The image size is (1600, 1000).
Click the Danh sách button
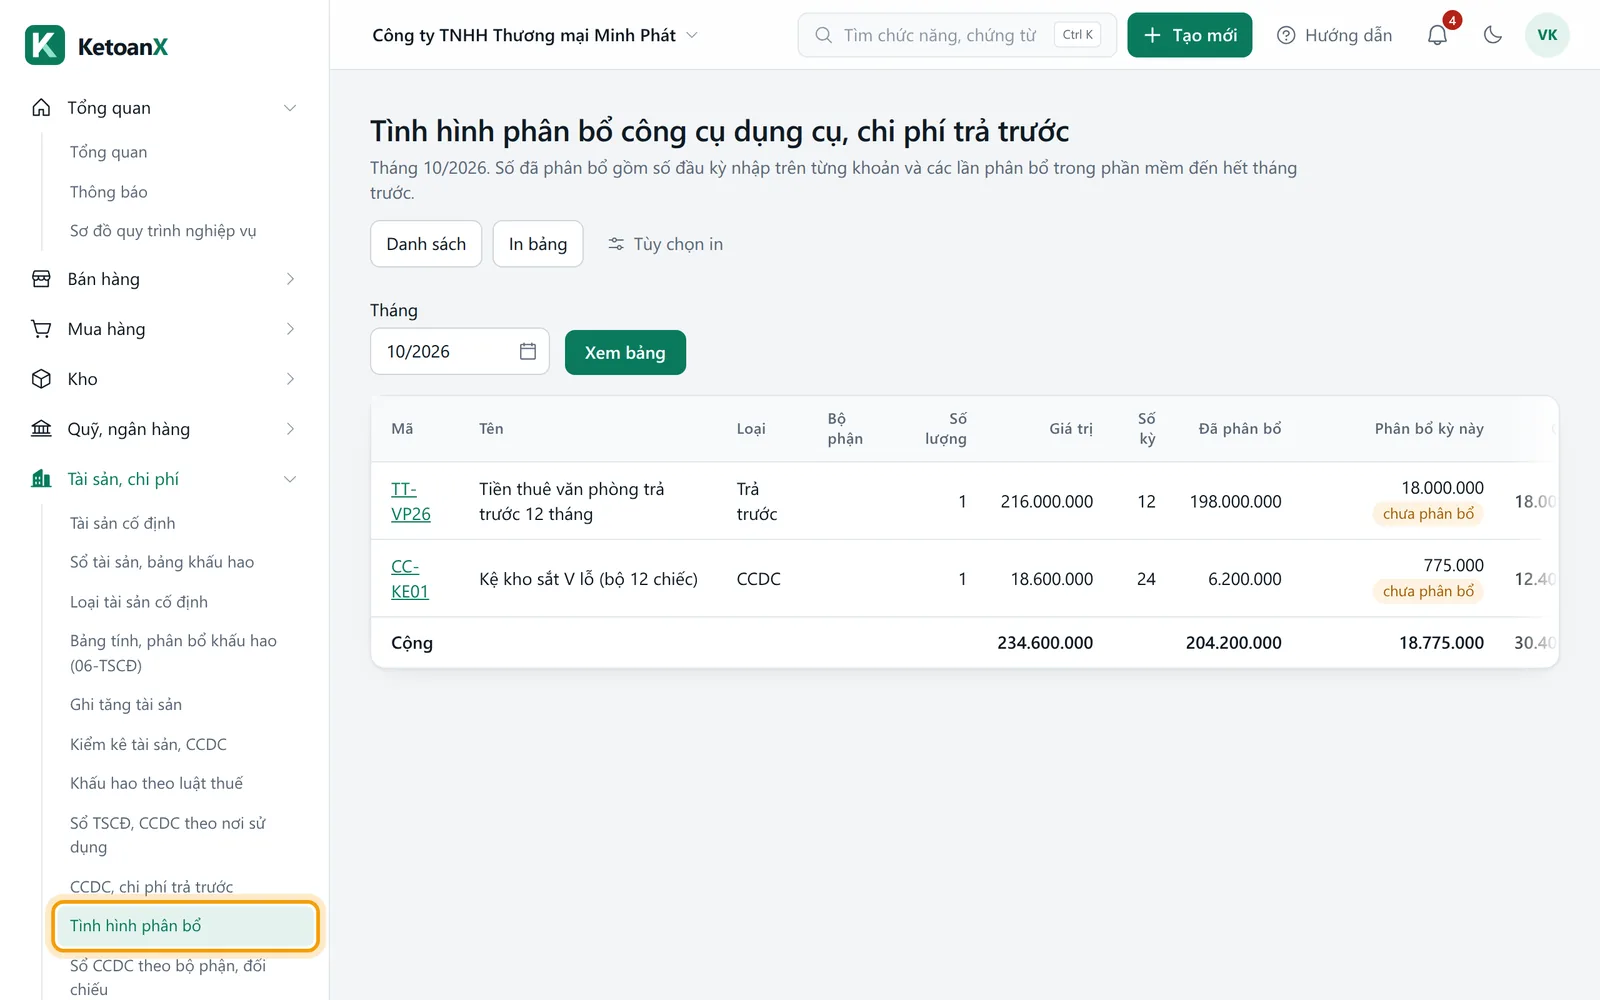point(426,244)
